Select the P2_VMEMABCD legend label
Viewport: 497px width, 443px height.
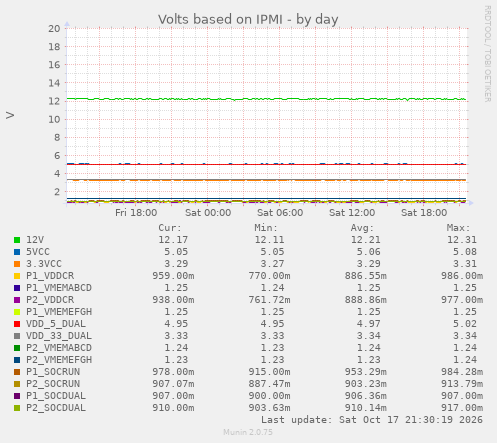tap(59, 348)
